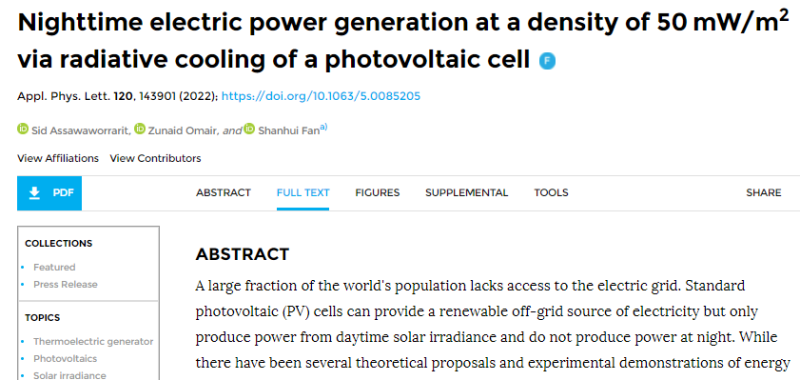
Task: Download the article PDF
Action: 49,193
